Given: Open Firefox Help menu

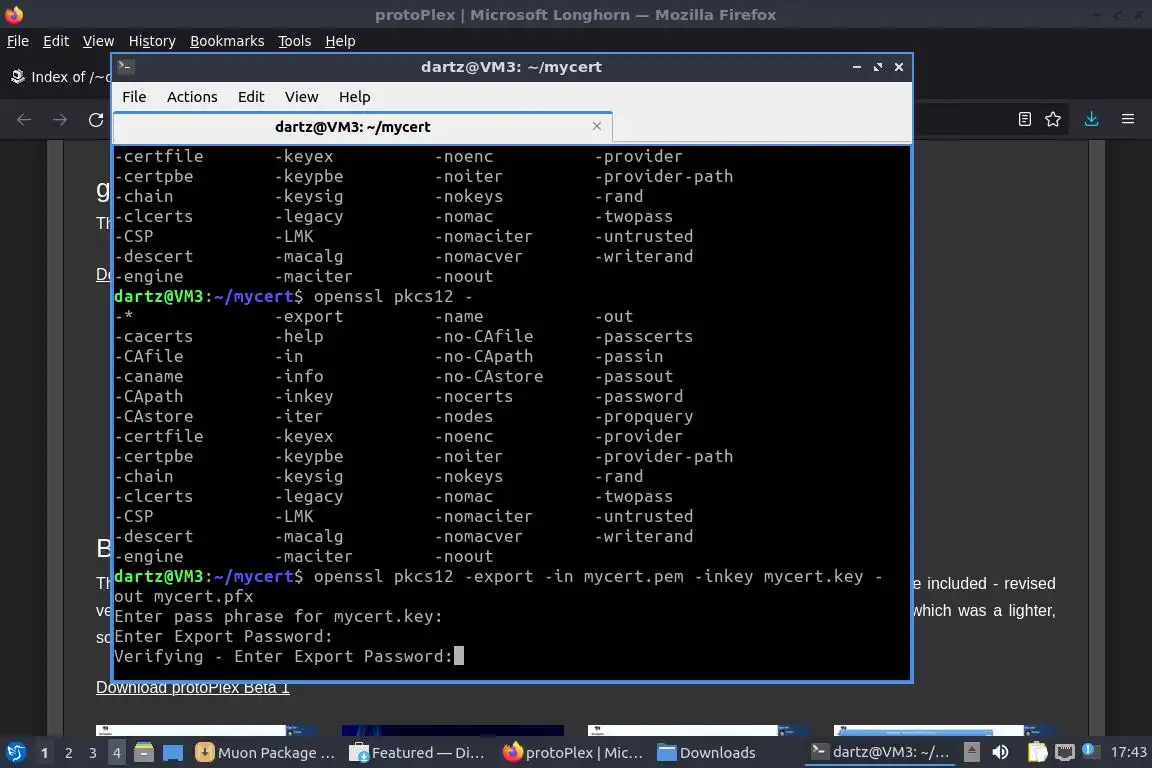Looking at the screenshot, I should pos(340,41).
